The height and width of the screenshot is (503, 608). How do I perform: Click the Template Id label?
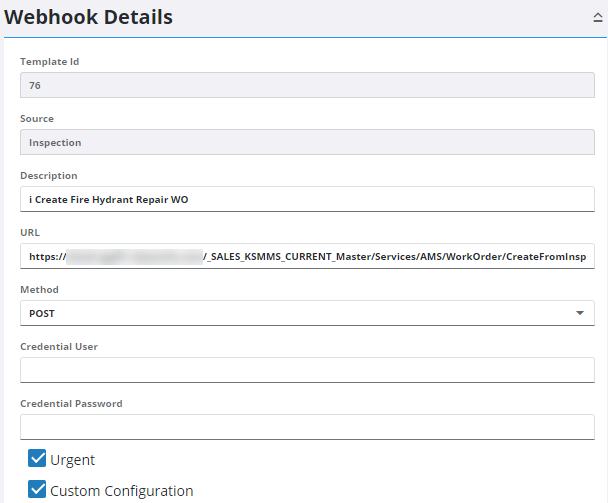[50, 62]
